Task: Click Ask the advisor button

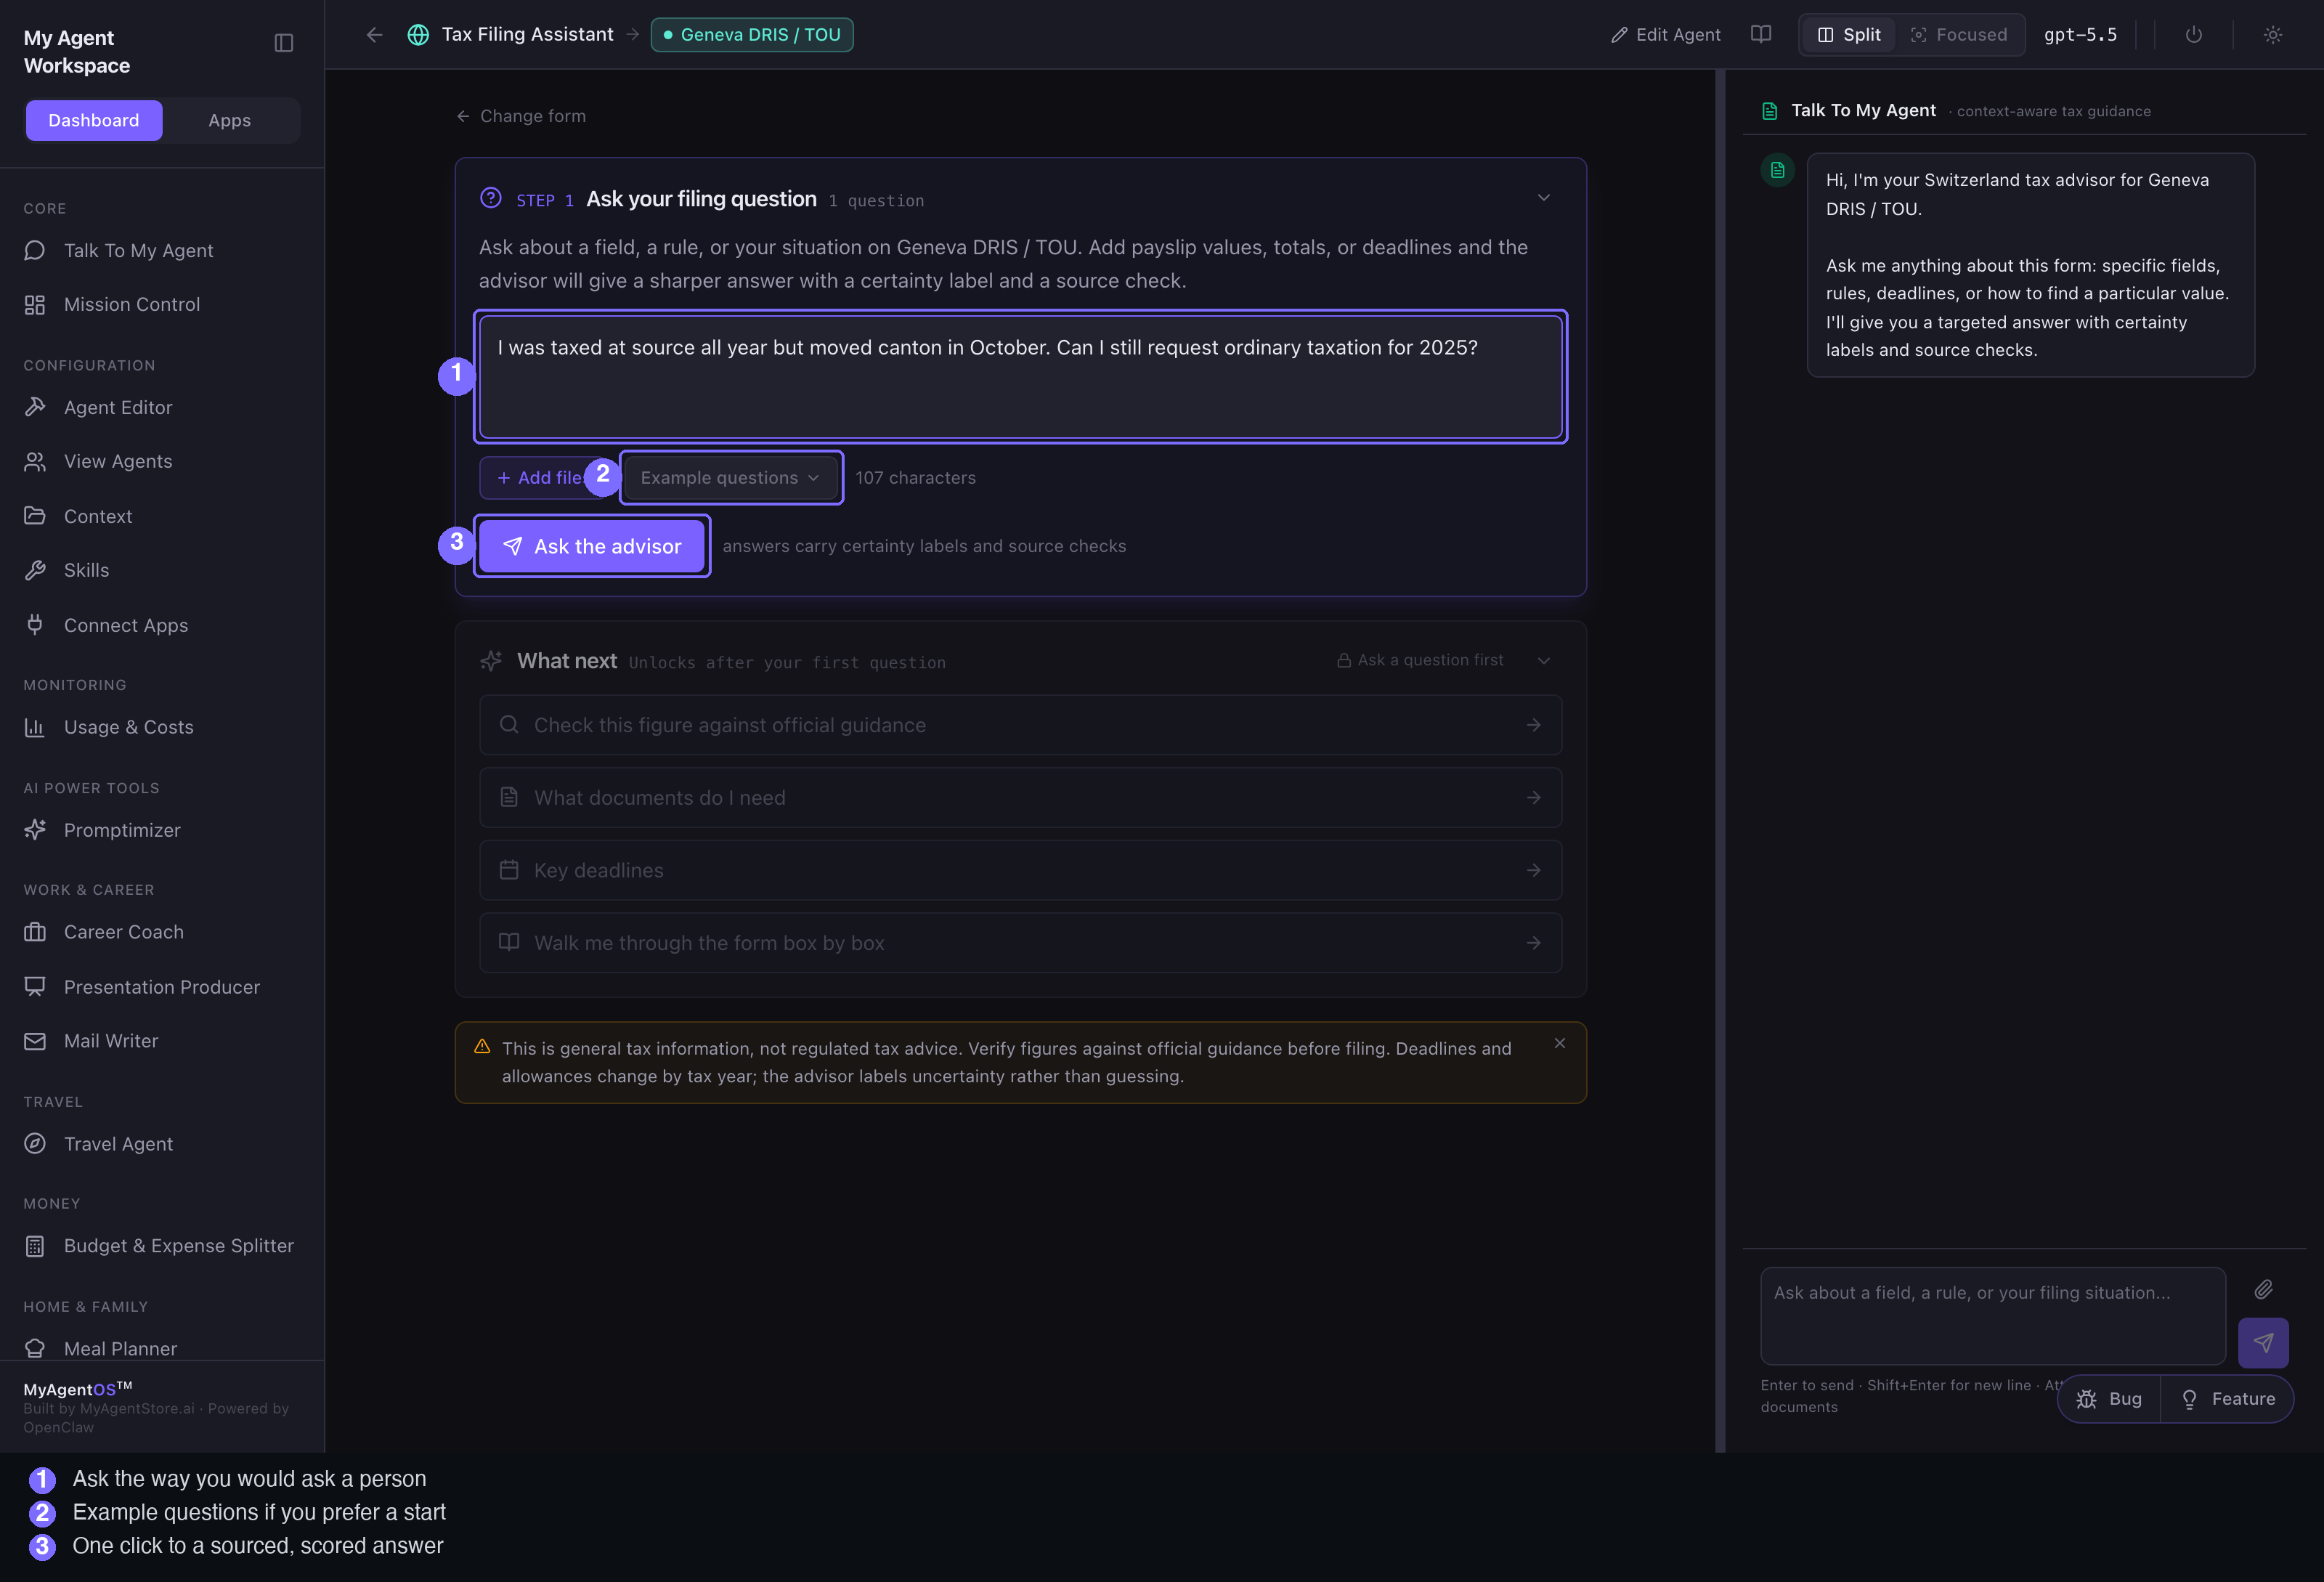Action: pyautogui.click(x=592, y=546)
